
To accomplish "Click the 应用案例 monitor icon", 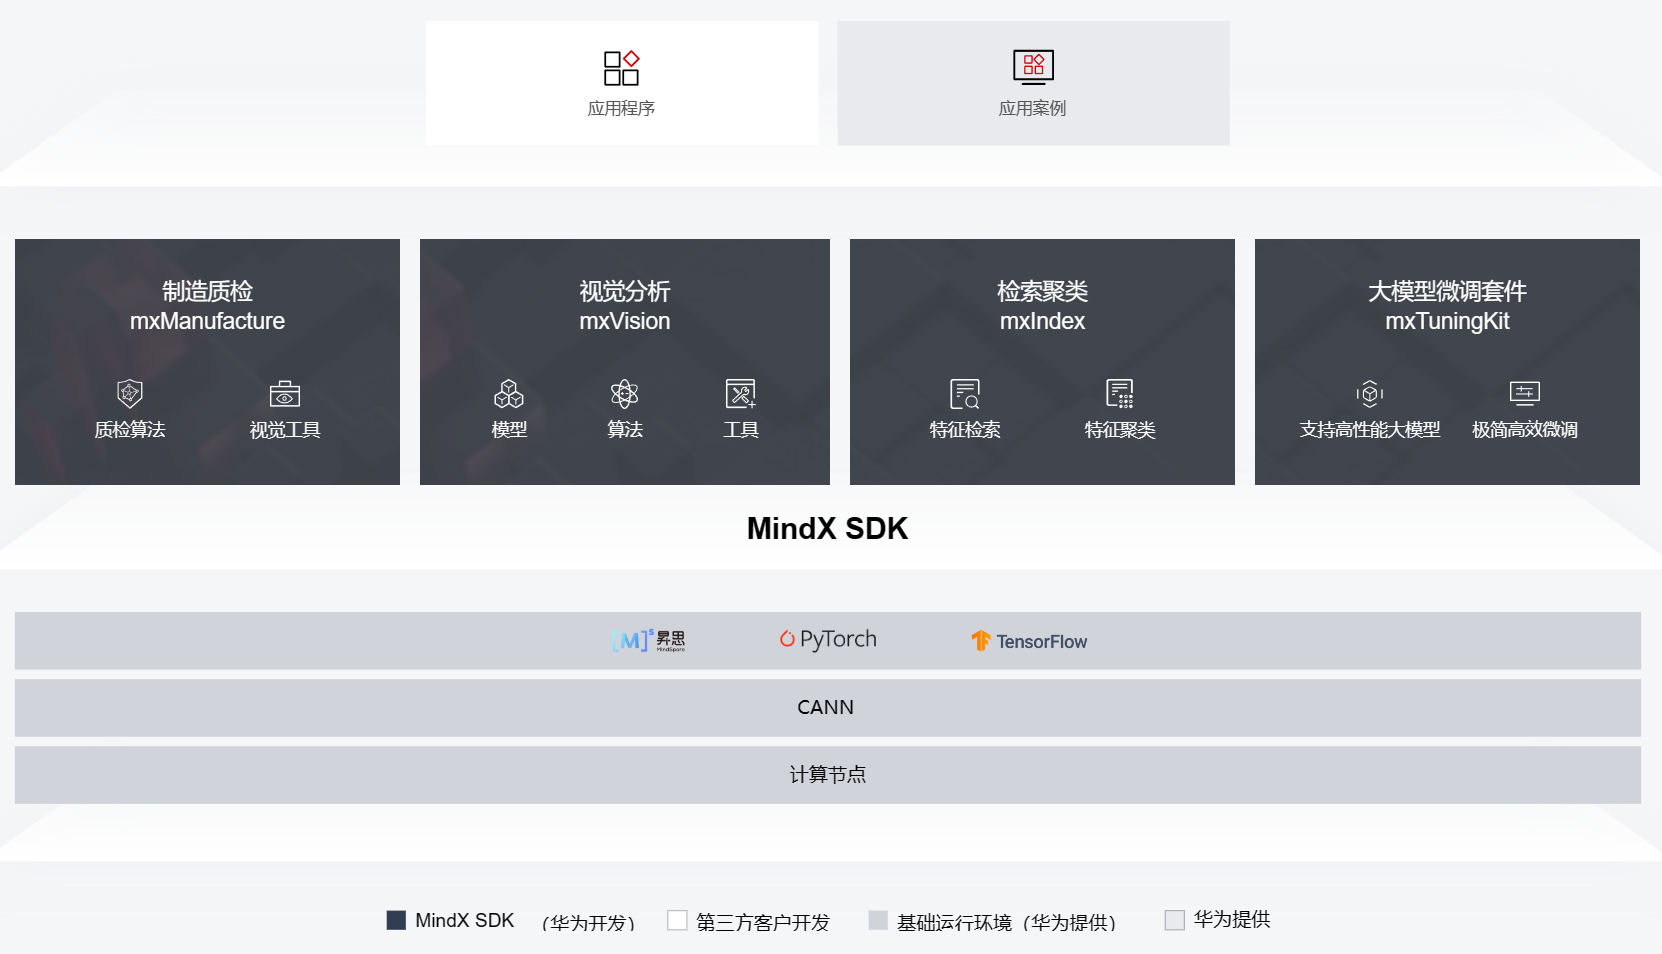I will (x=1033, y=67).
